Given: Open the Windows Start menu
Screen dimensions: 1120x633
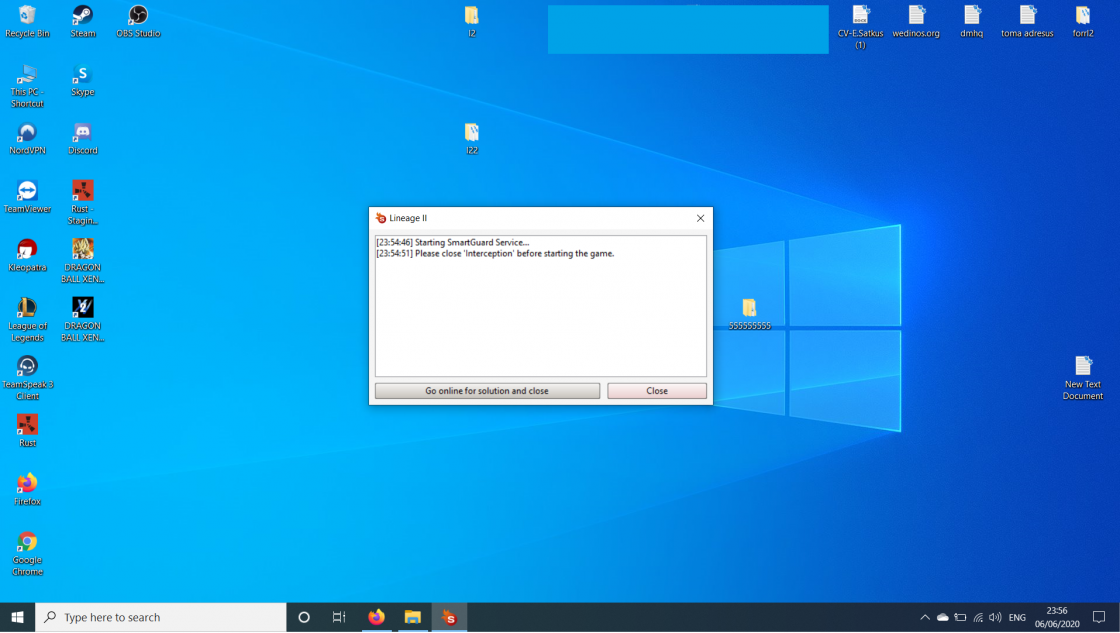Looking at the screenshot, I should tap(17, 617).
